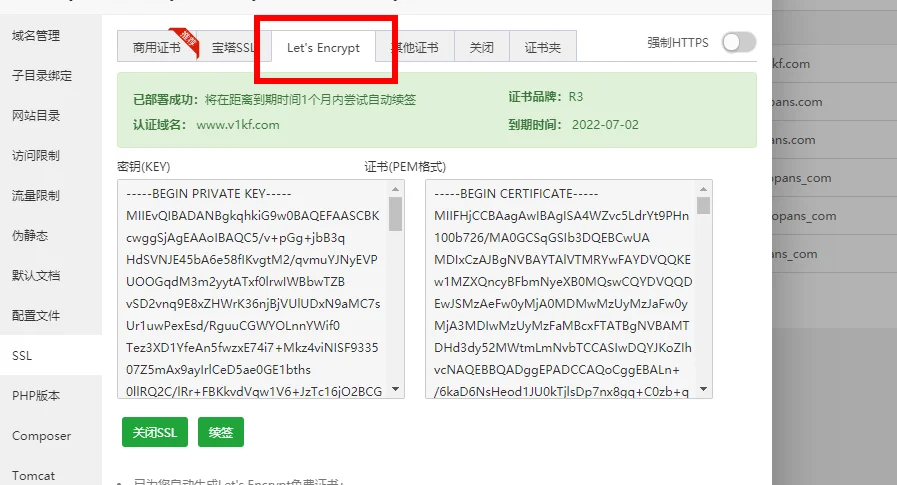The height and width of the screenshot is (485, 897).
Task: Click the KEY box scroll-down arrow
Action: pos(395,389)
